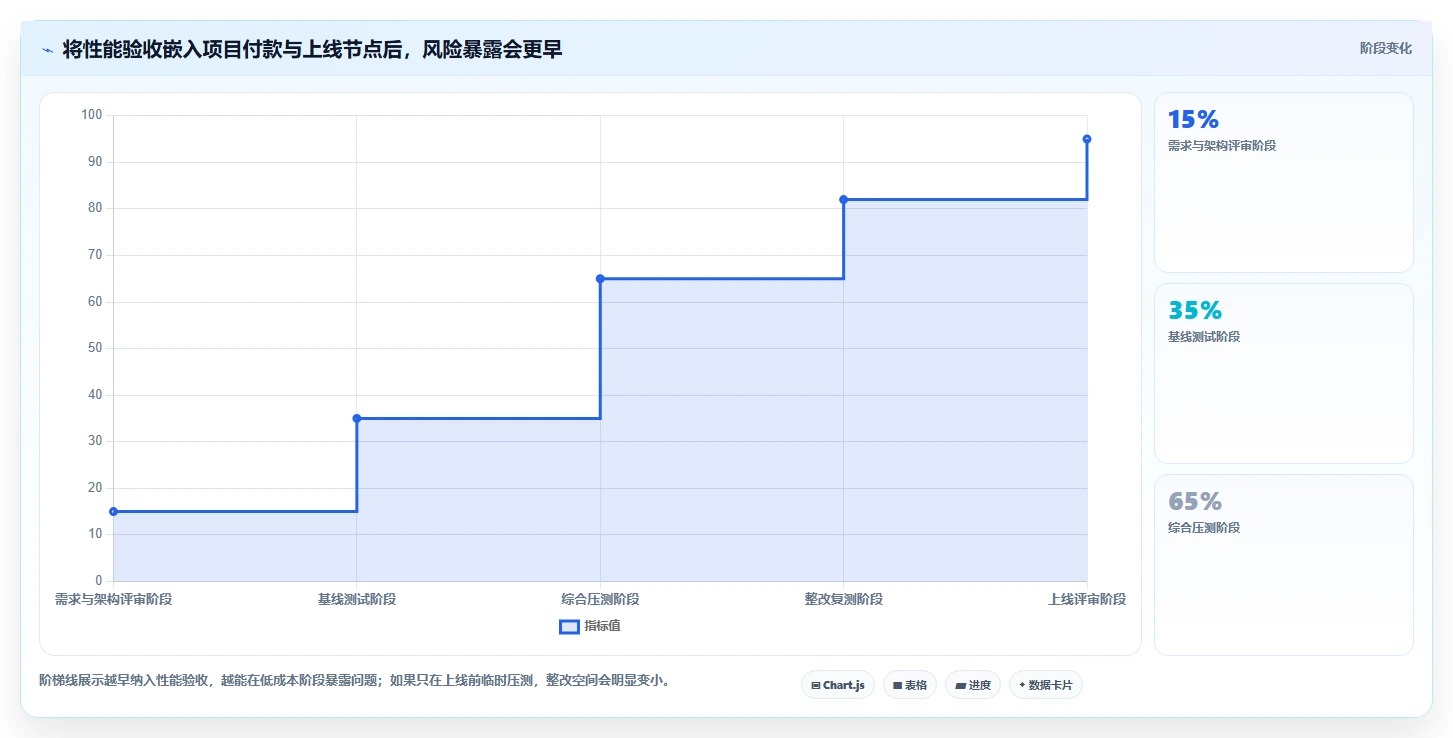Click the 阶段变化 label in header
The height and width of the screenshot is (738, 1453).
pyautogui.click(x=1386, y=49)
